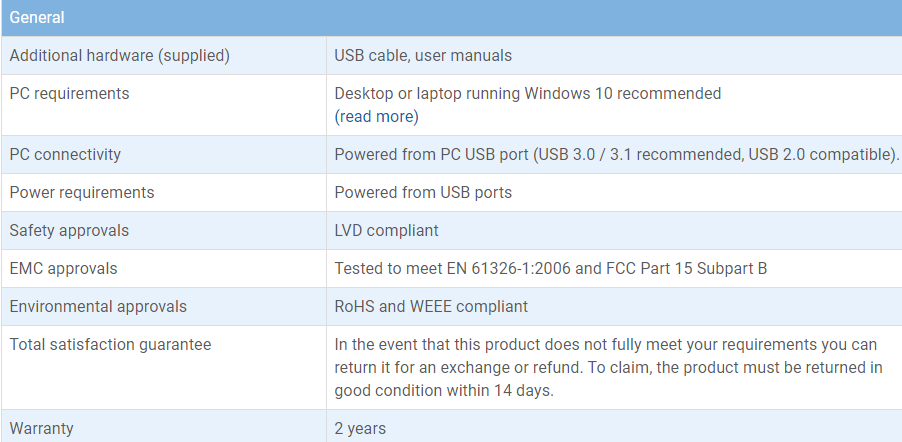The height and width of the screenshot is (442, 902).
Task: Select the Warranty row label
Action: coord(41,429)
